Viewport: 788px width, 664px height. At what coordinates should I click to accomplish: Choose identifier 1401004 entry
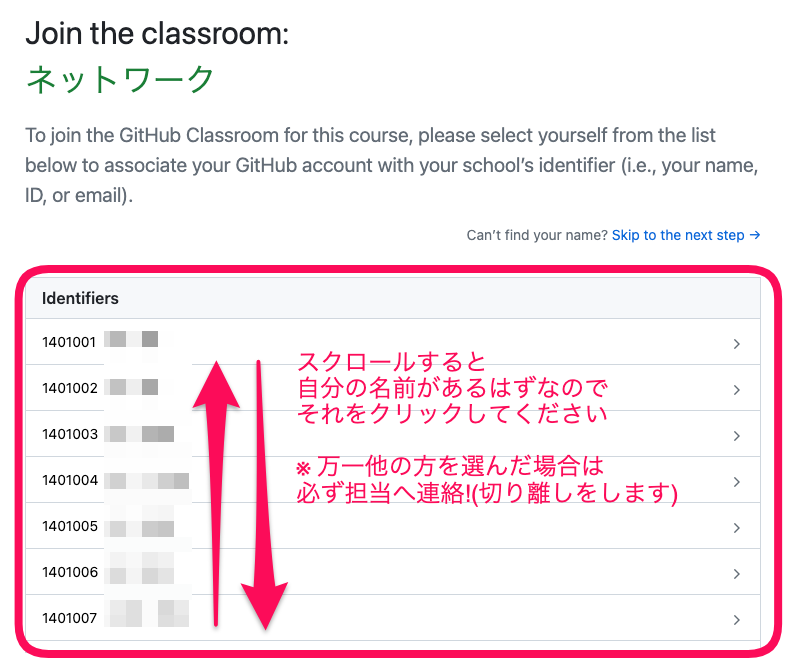tap(70, 481)
